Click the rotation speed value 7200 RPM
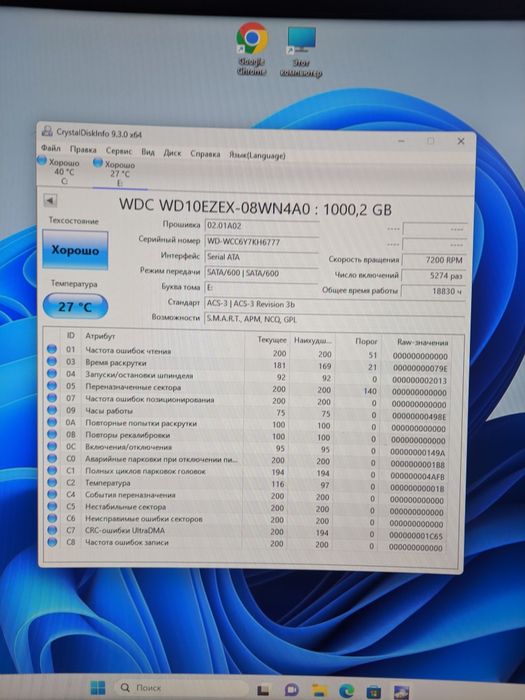 [x=433, y=260]
